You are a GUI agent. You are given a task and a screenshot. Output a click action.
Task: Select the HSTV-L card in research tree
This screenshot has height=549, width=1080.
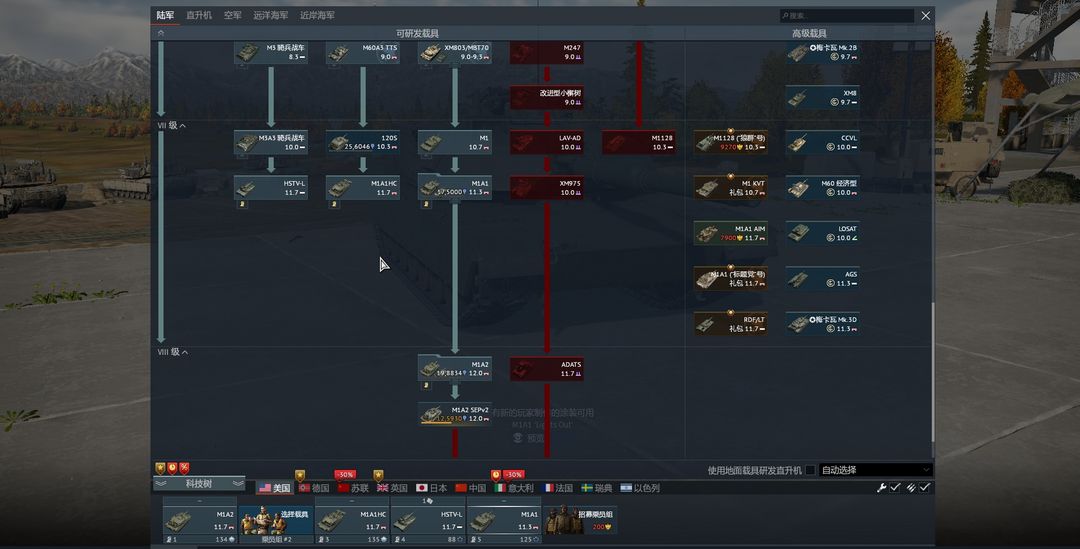(271, 188)
